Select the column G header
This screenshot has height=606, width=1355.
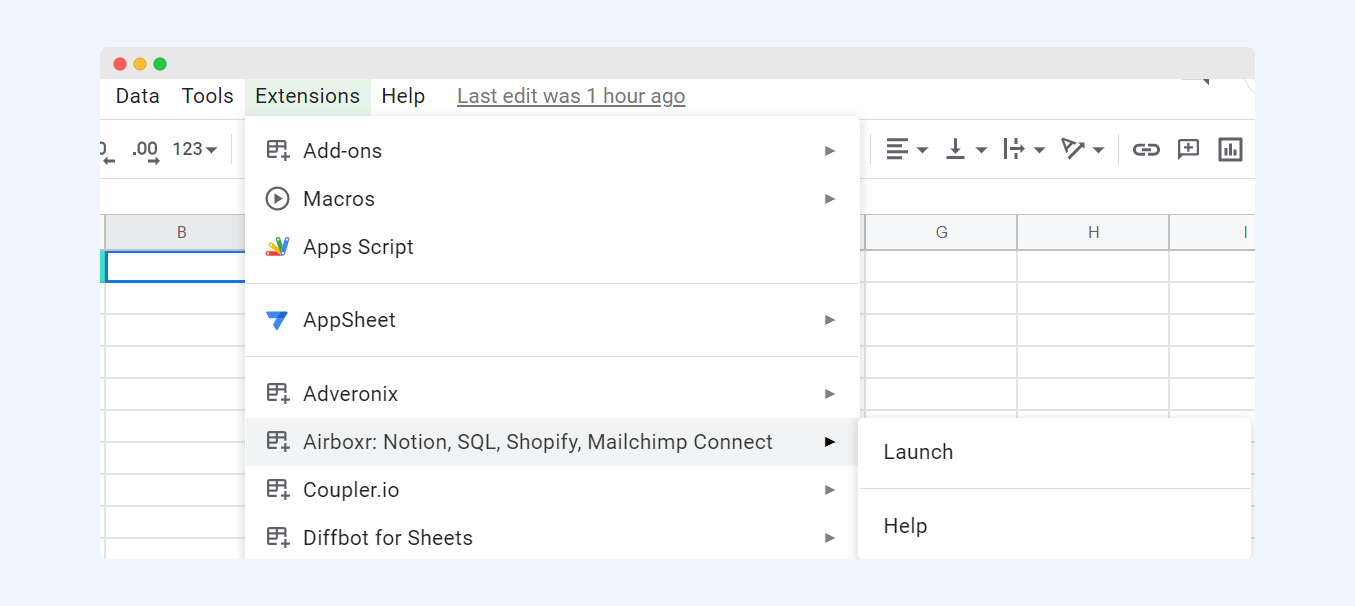tap(941, 232)
